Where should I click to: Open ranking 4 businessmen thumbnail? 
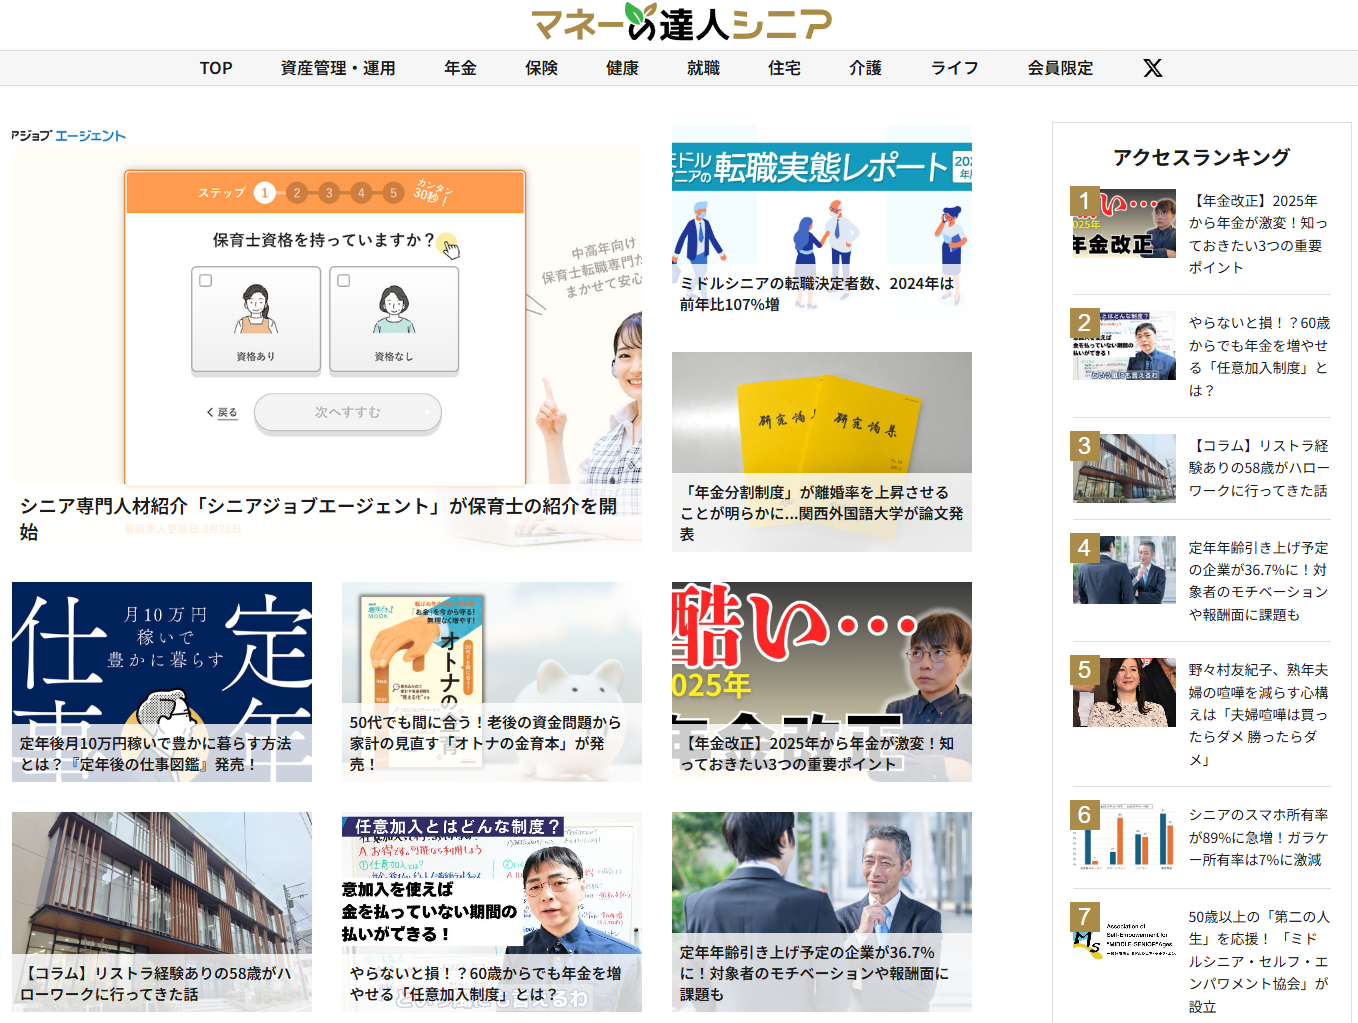tap(1124, 570)
